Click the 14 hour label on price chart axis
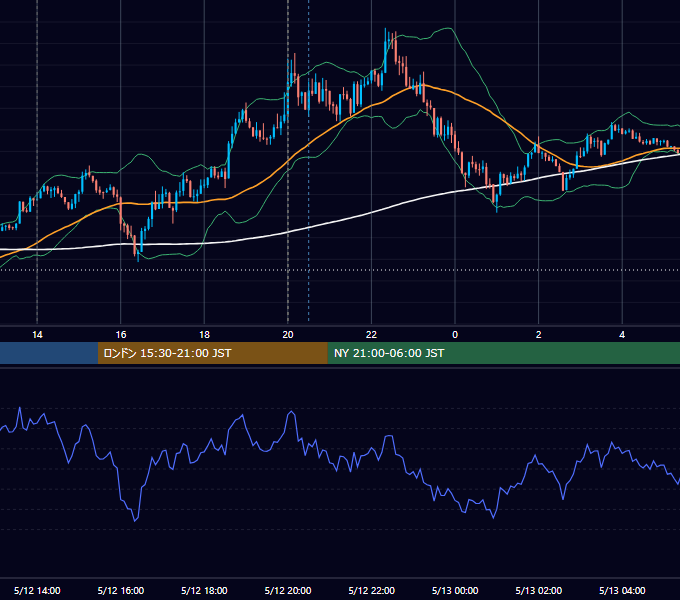This screenshot has width=680, height=600. [37, 335]
